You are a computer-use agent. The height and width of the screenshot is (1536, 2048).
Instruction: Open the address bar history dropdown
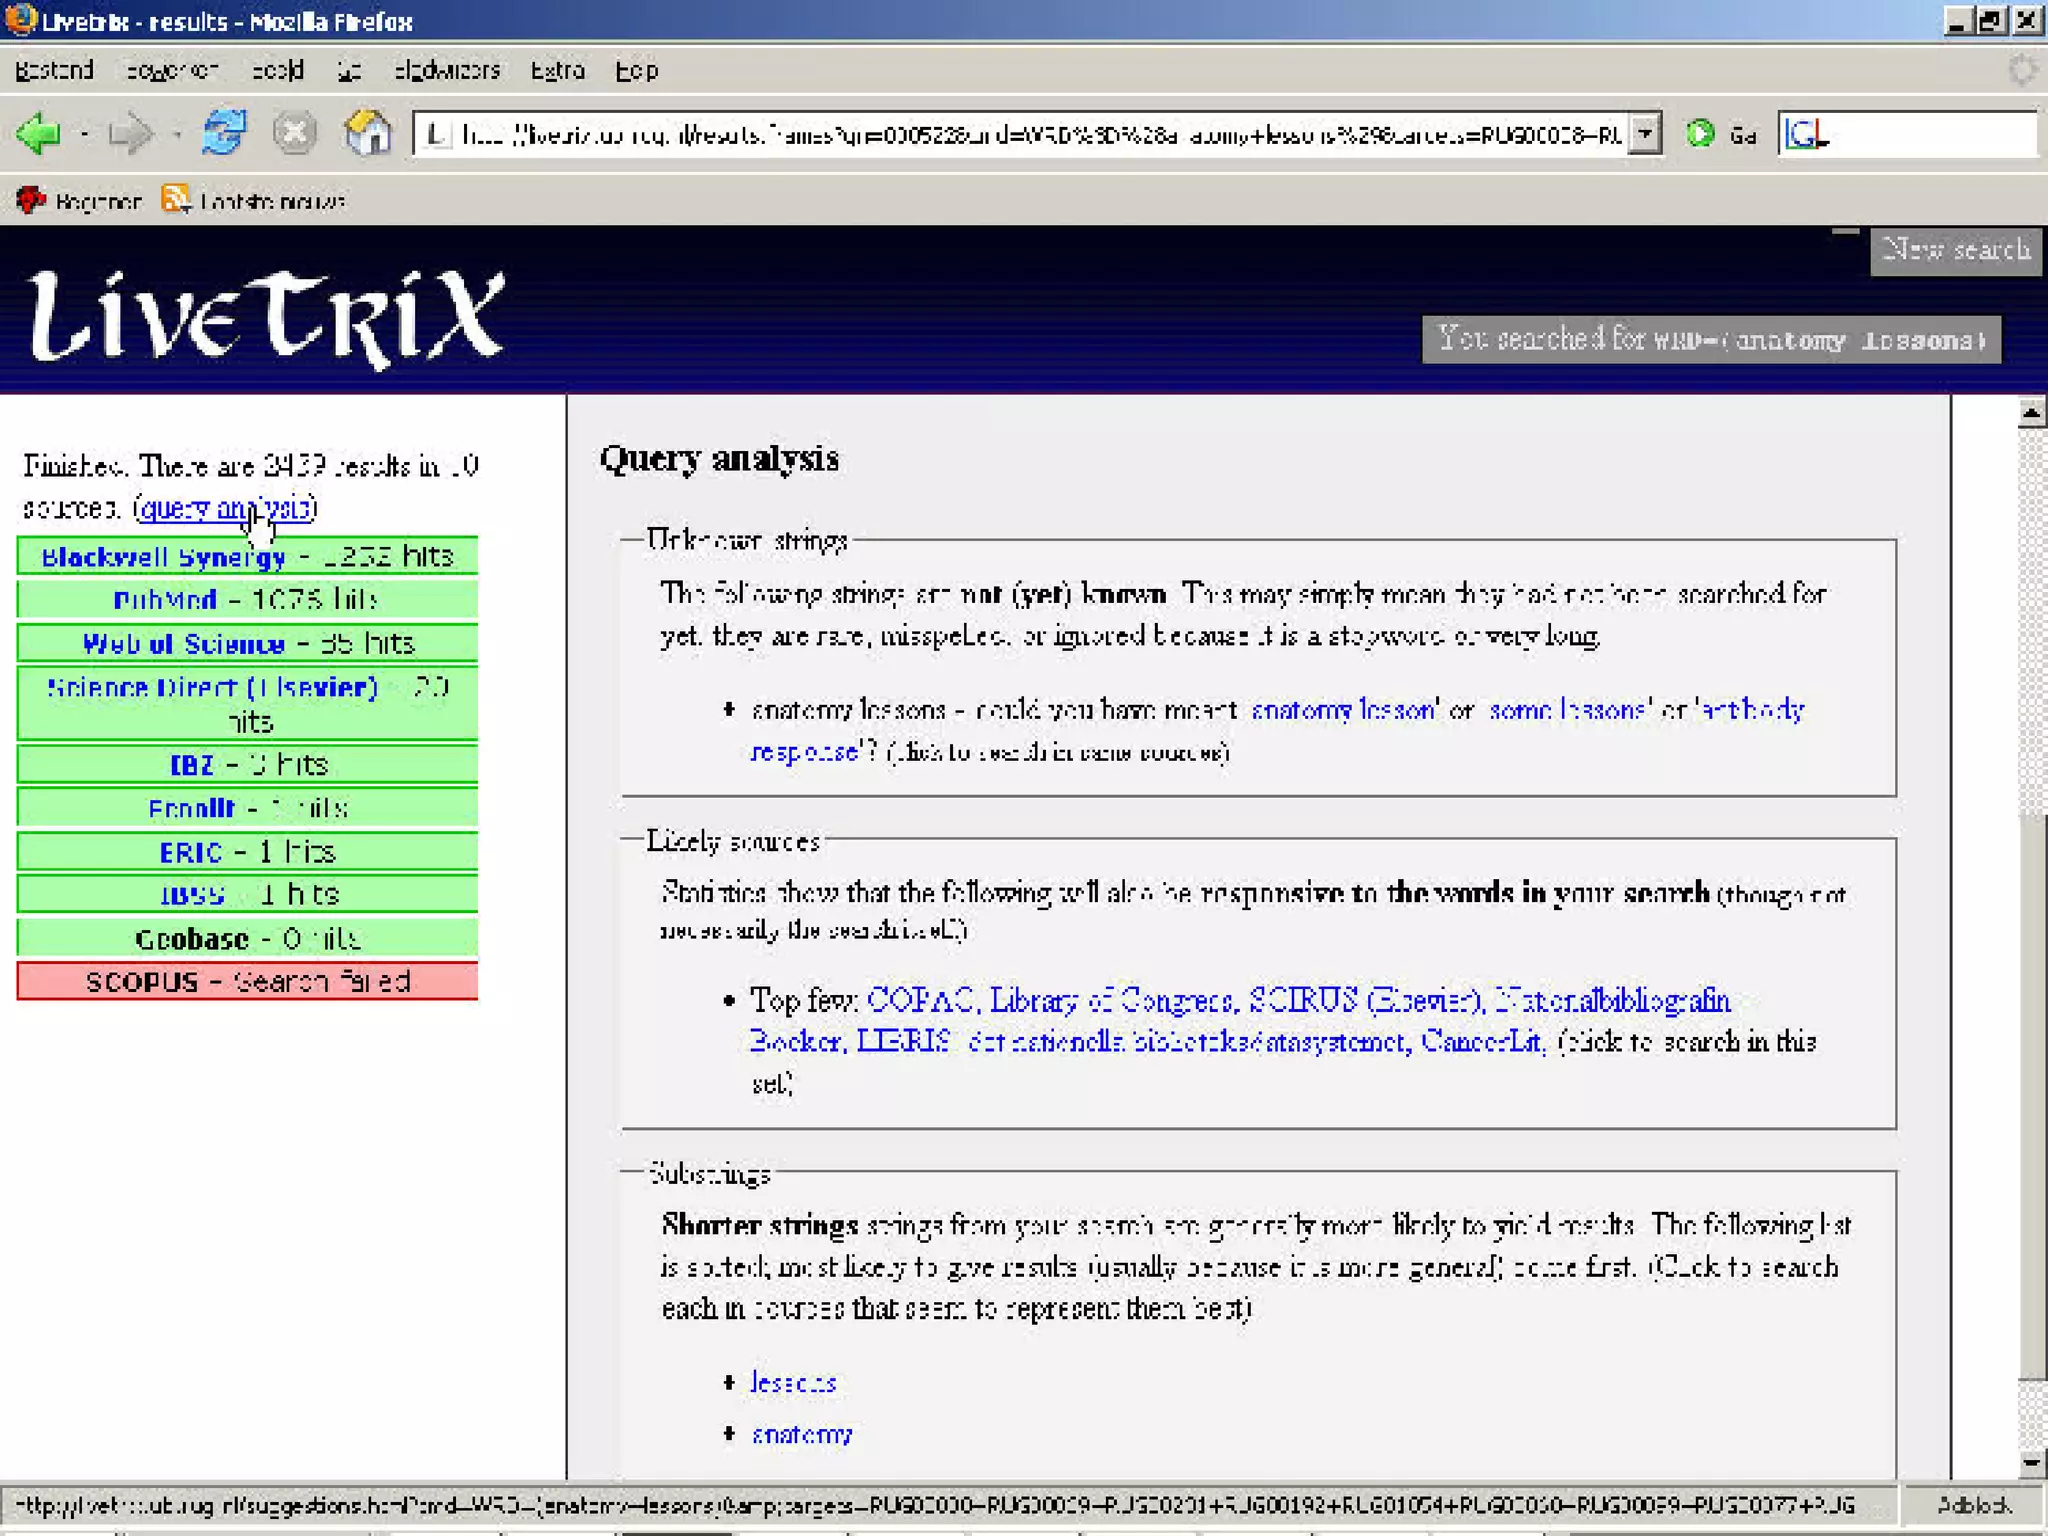pos(1645,133)
